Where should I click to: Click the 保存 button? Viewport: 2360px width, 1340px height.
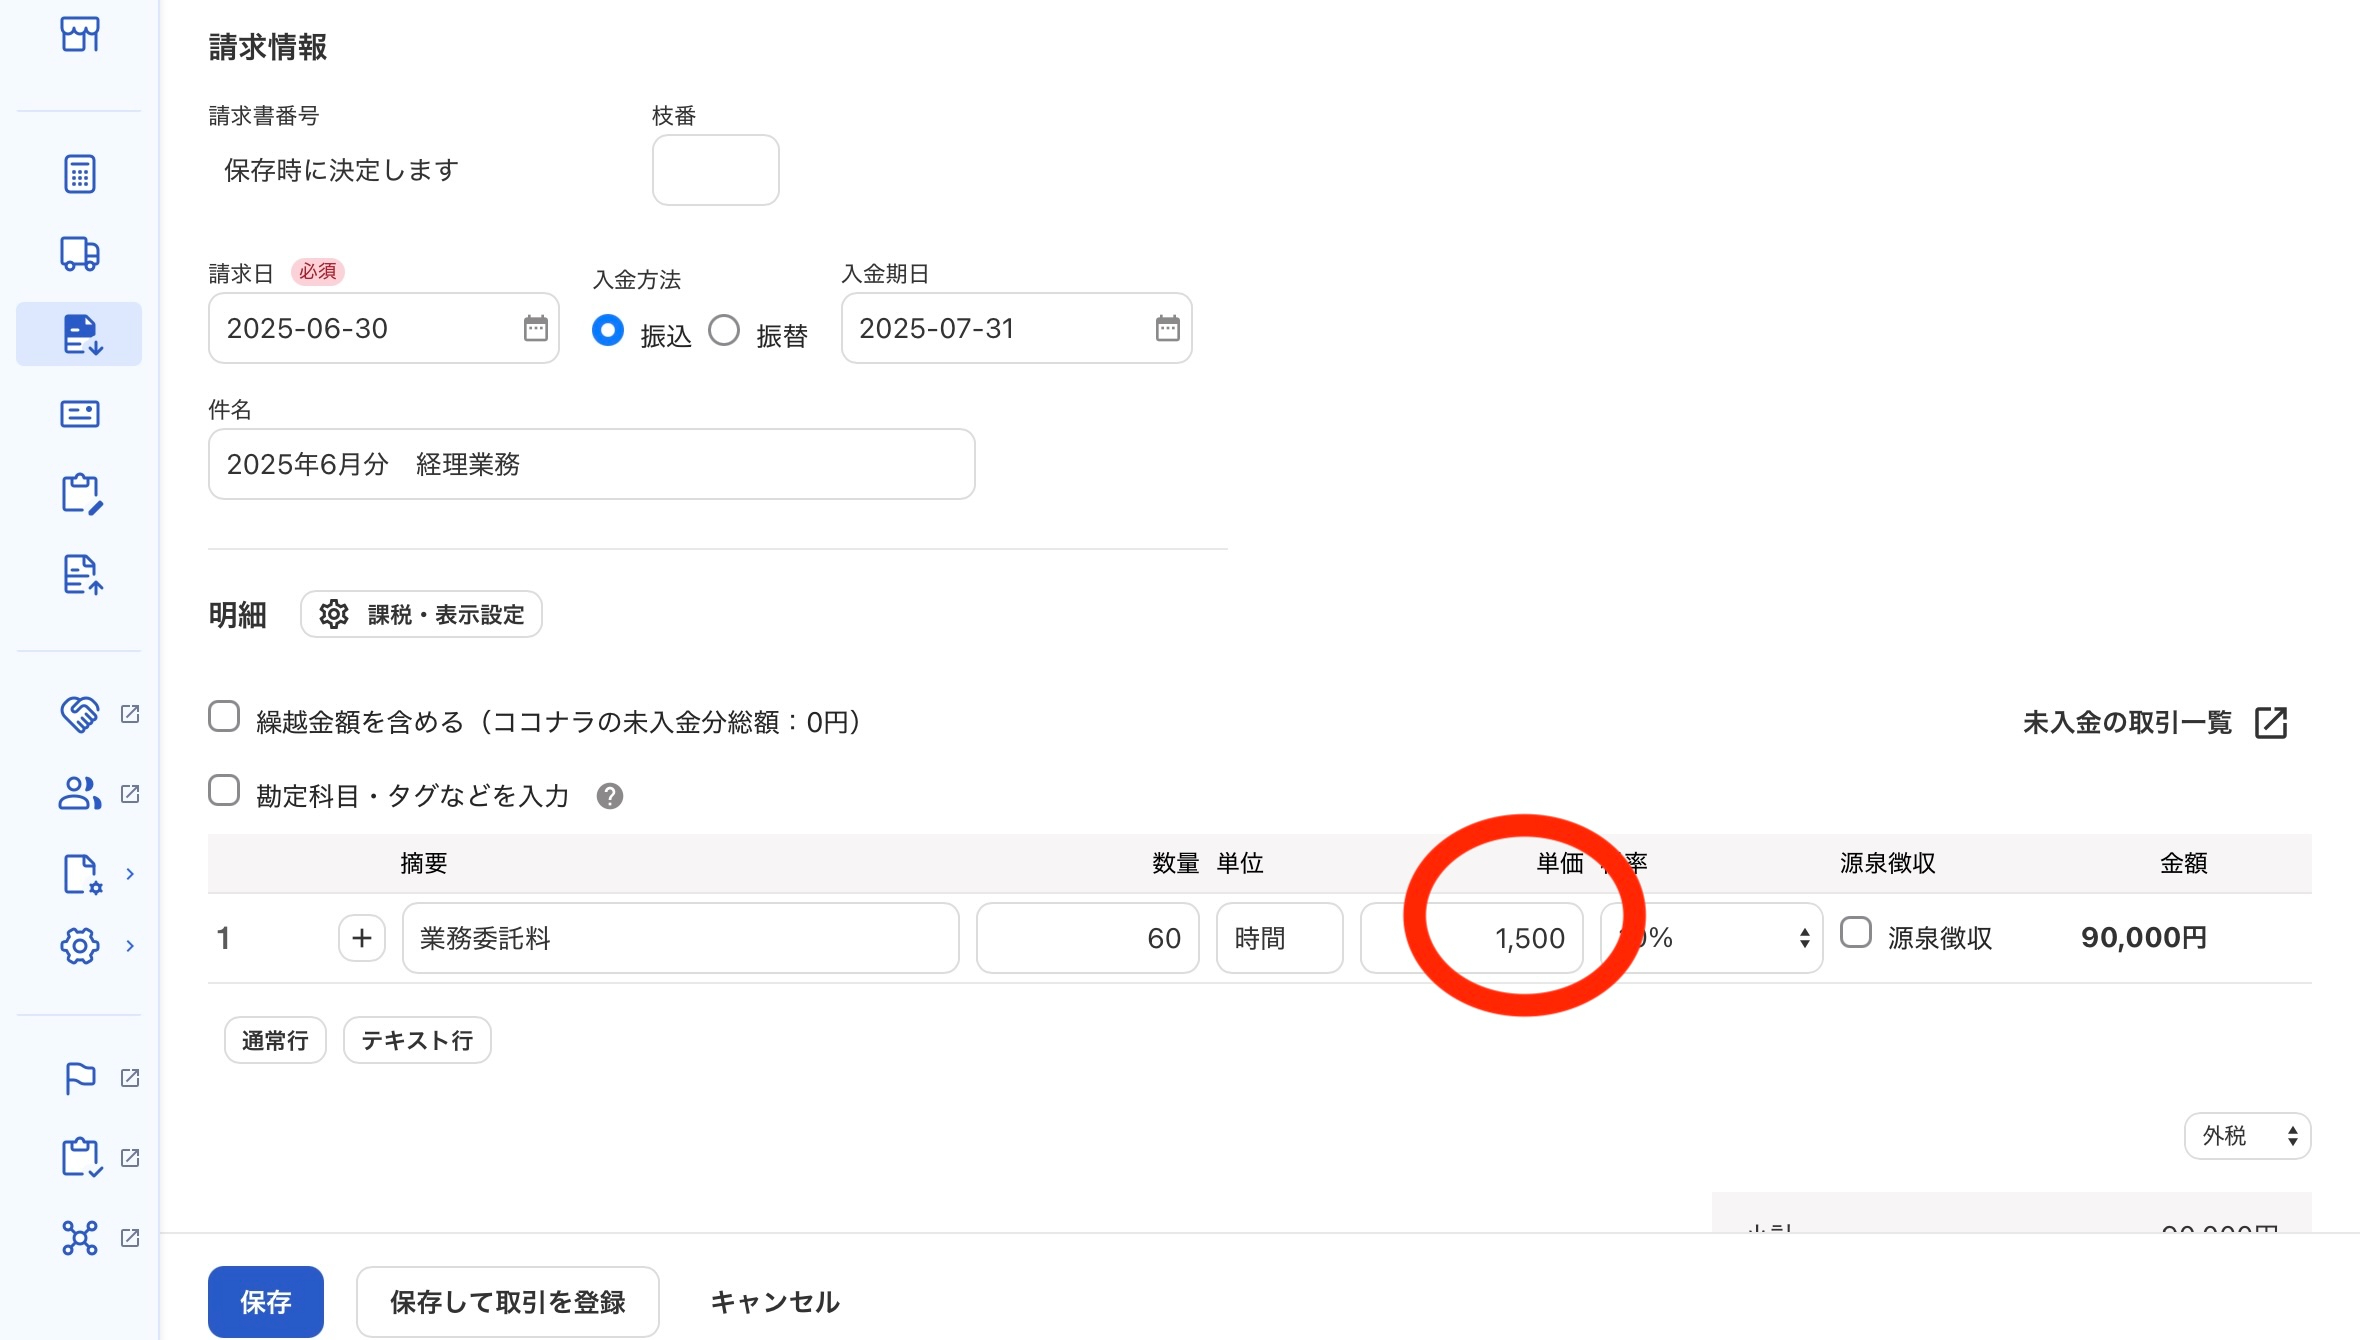[265, 1301]
